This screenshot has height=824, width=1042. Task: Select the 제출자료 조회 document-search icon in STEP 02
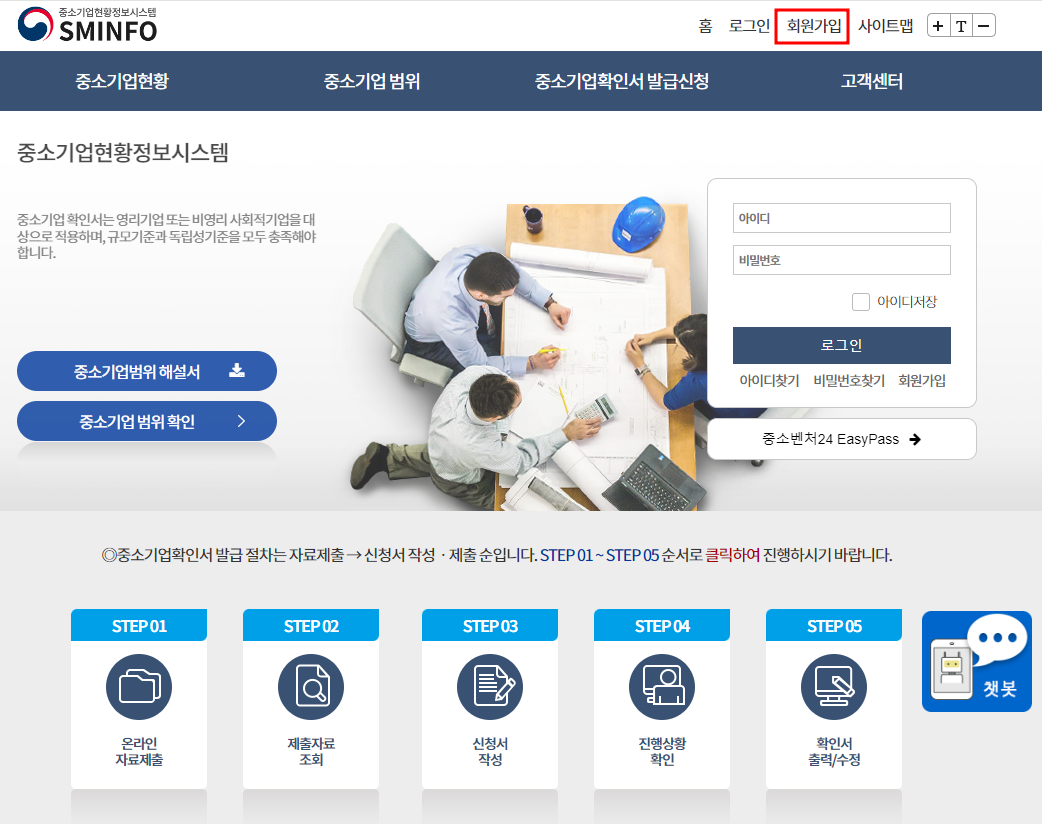click(311, 687)
